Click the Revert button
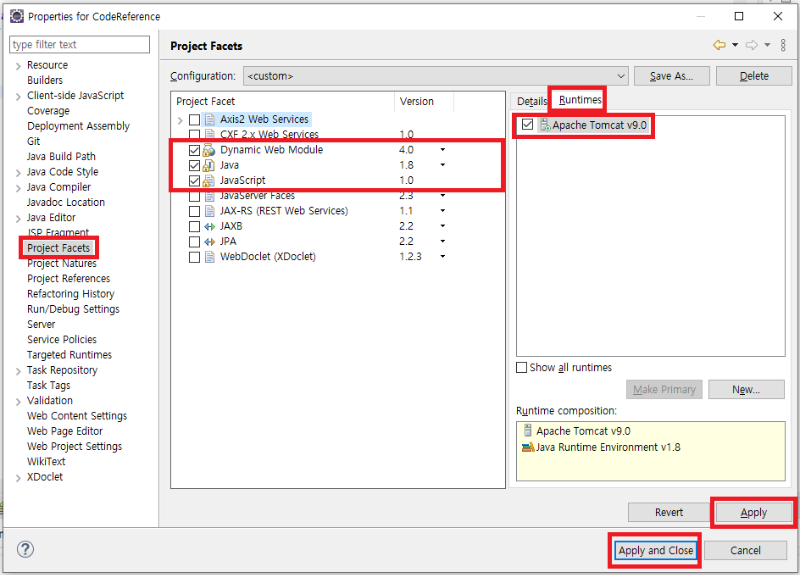800x575 pixels. (669, 512)
